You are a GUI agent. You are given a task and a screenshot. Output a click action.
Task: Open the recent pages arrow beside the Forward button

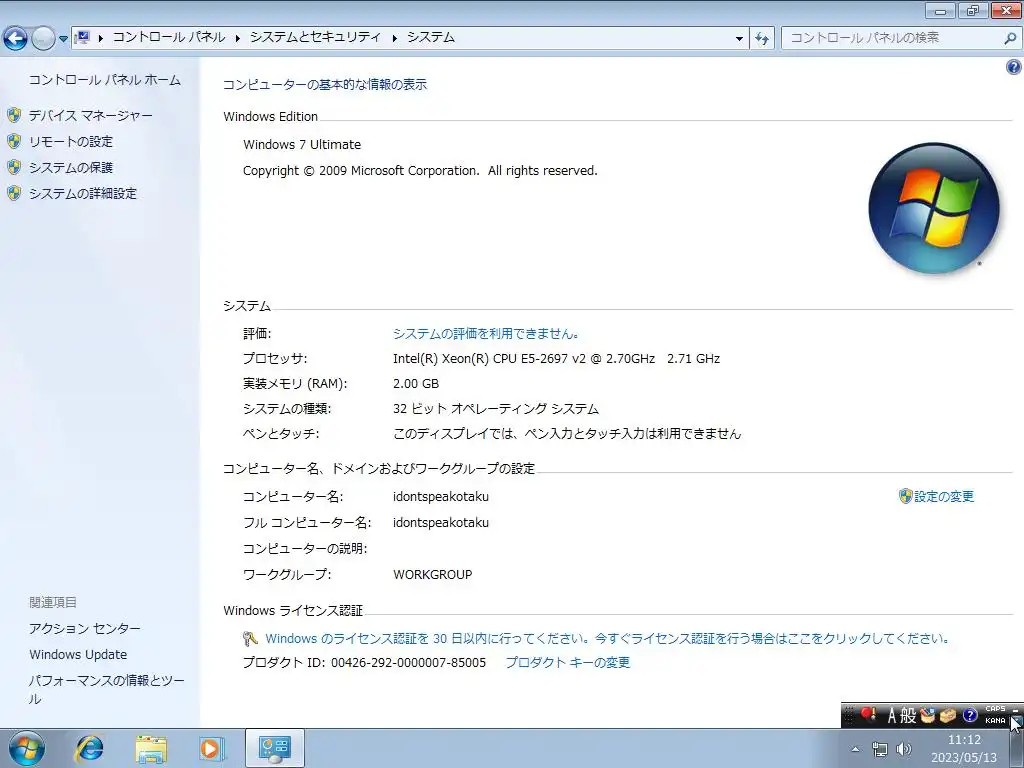tap(63, 39)
